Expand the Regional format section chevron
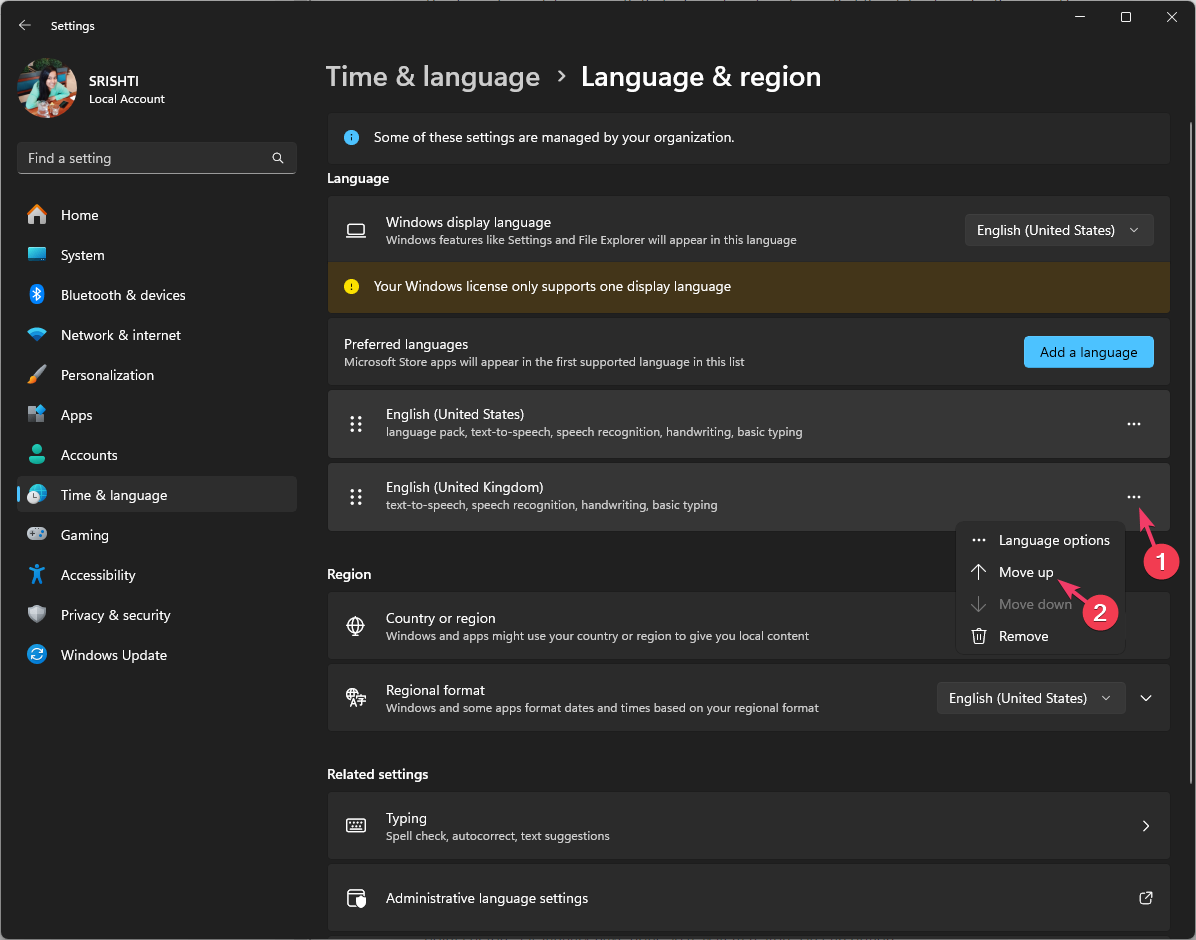 [x=1146, y=698]
